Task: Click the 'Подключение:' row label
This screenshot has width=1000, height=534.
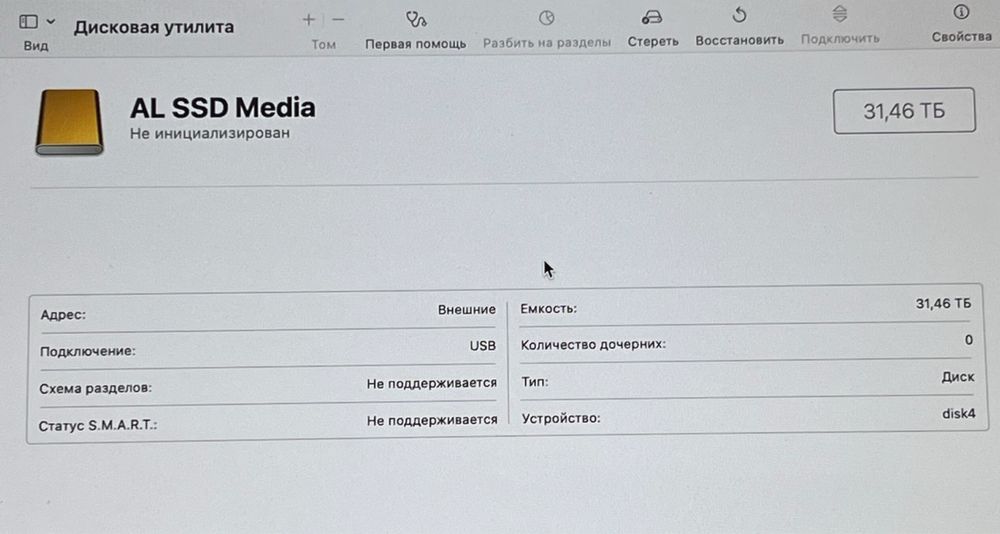Action: (87, 352)
